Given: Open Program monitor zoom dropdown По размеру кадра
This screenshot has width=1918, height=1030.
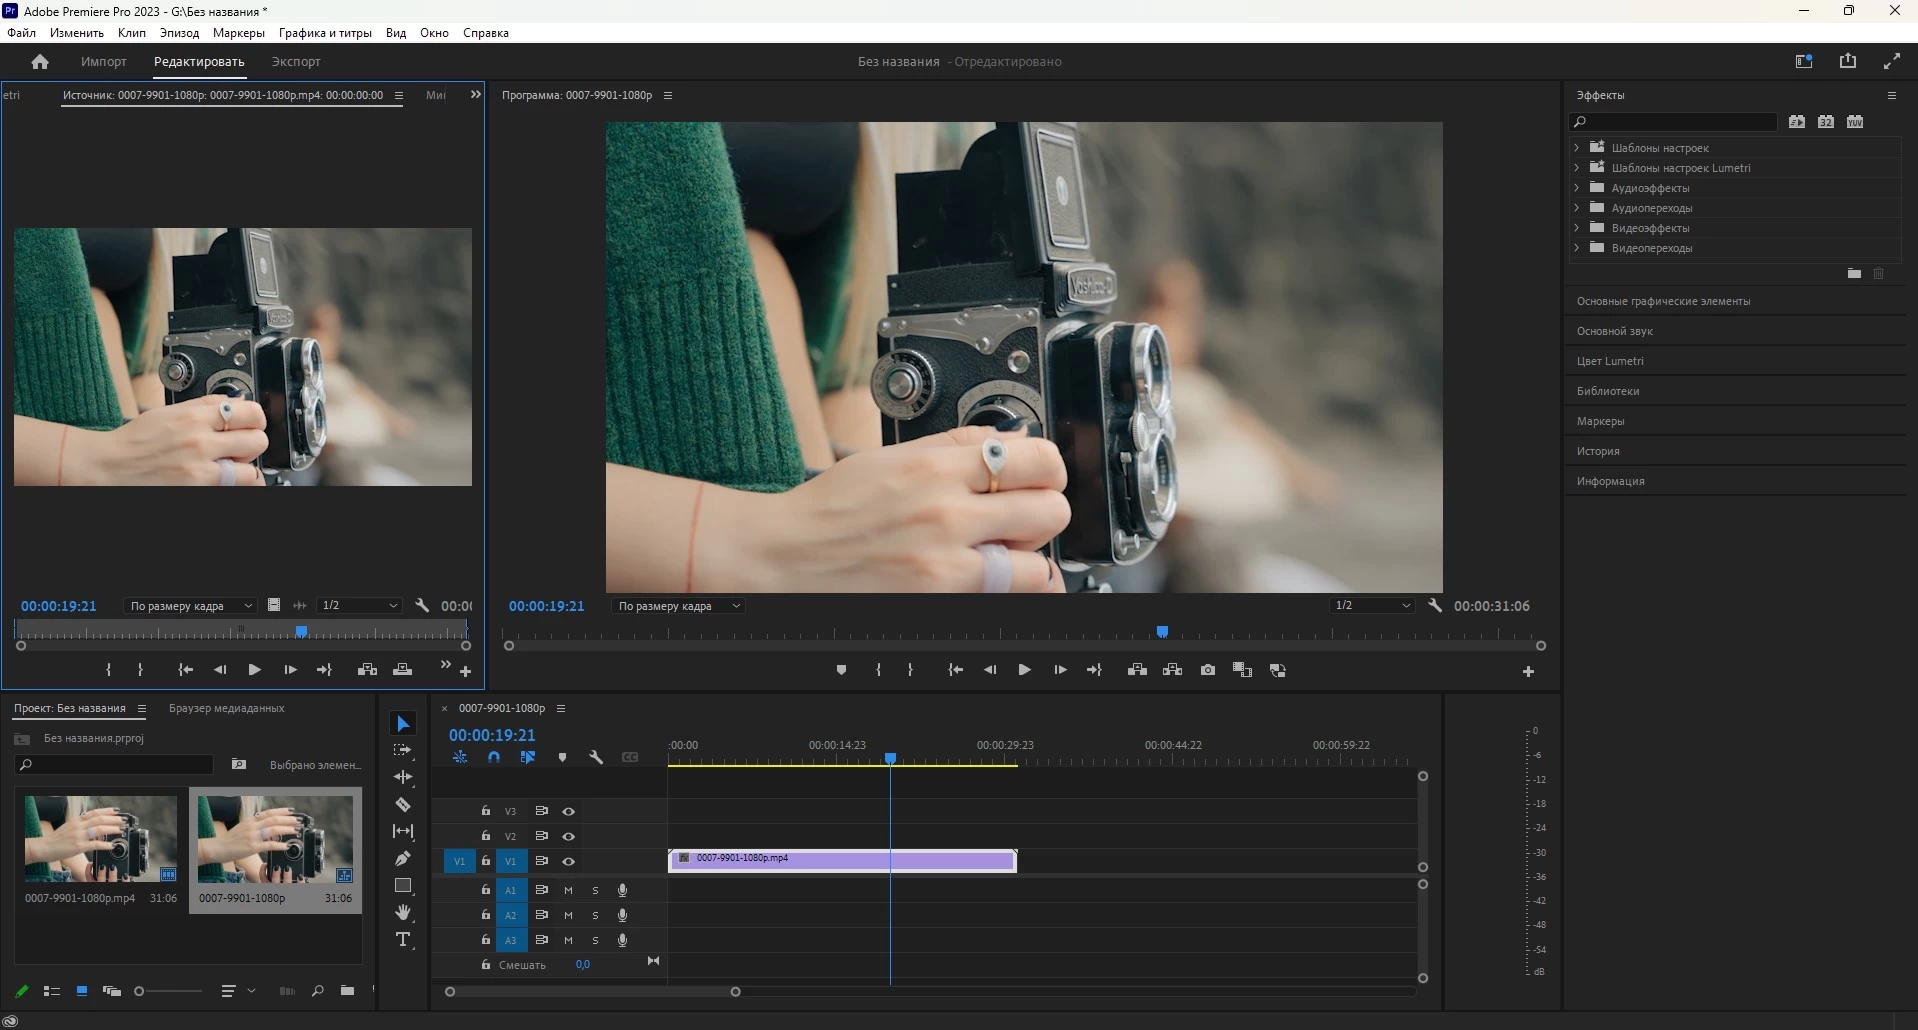Looking at the screenshot, I should click(678, 606).
